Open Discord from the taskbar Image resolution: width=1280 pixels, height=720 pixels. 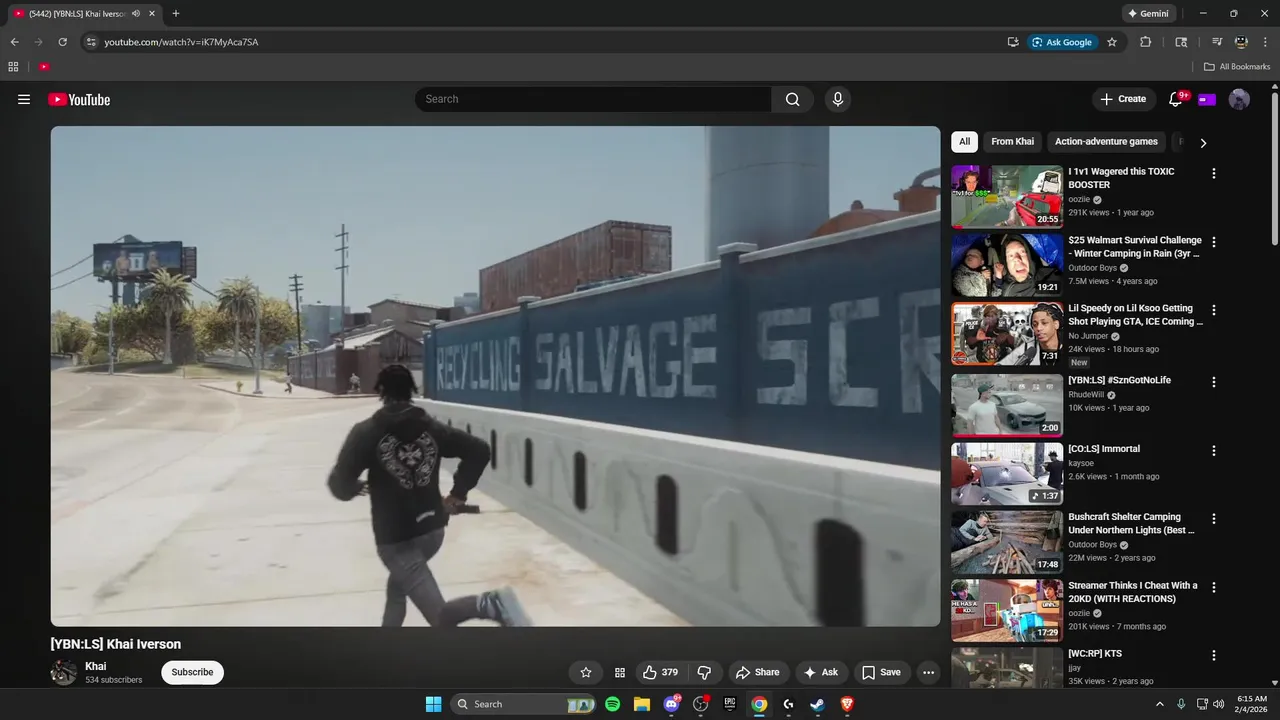coord(671,704)
